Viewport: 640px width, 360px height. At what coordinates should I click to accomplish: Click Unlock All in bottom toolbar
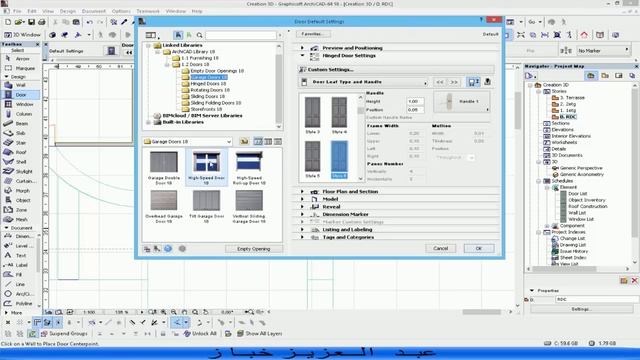200,333
